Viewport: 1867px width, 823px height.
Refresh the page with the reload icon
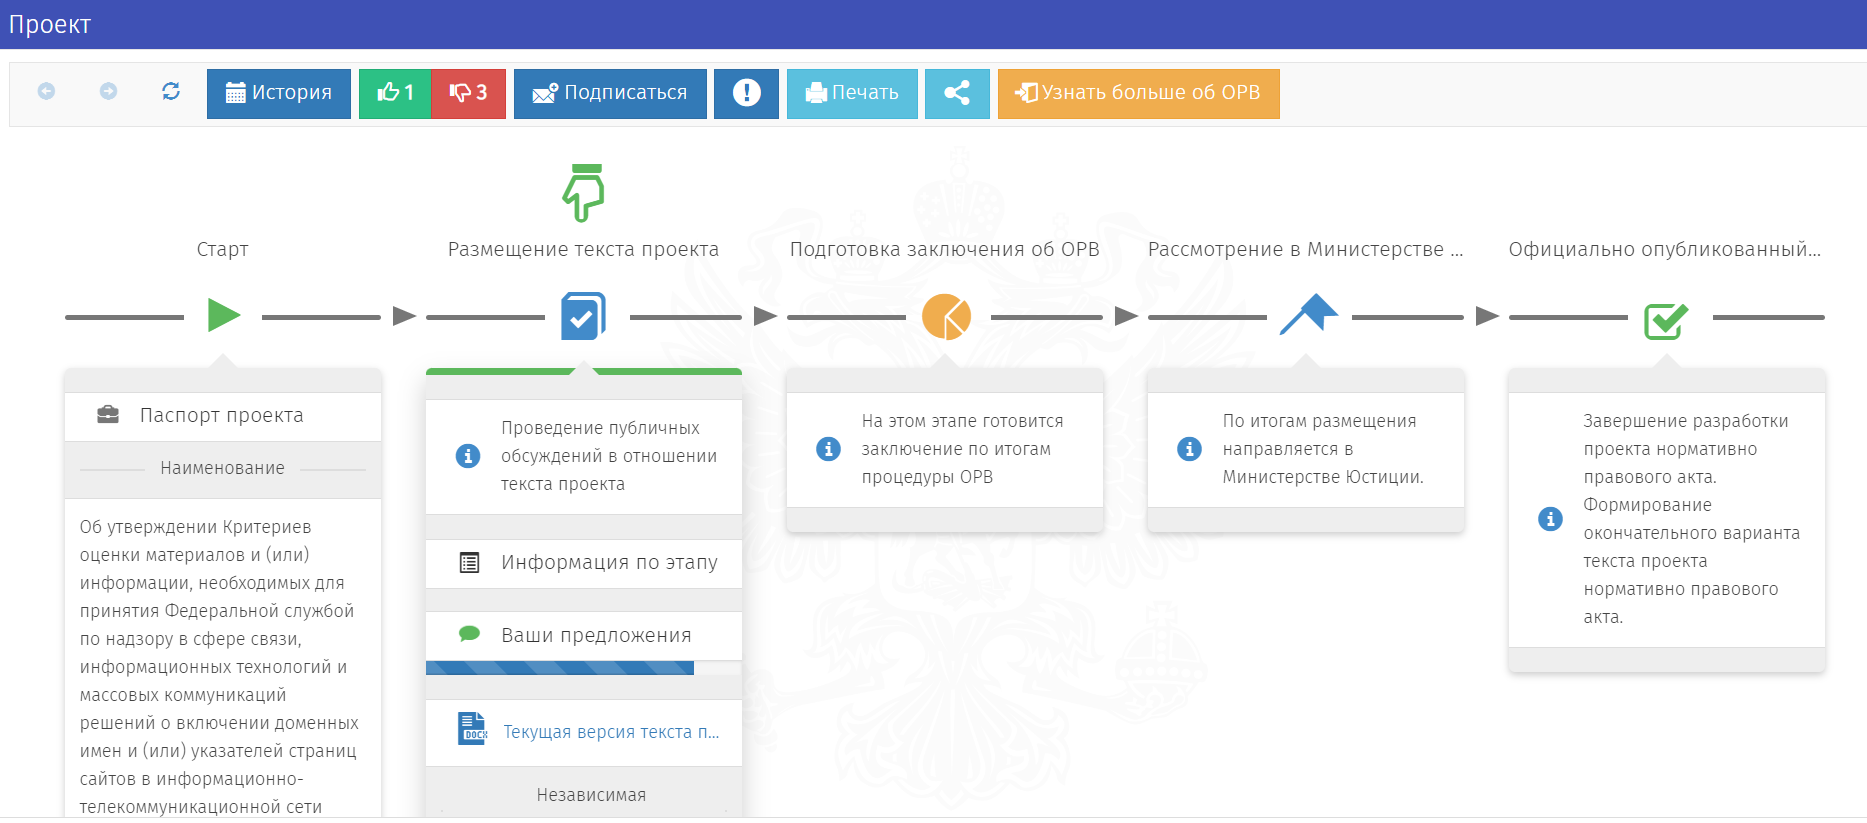point(171,92)
